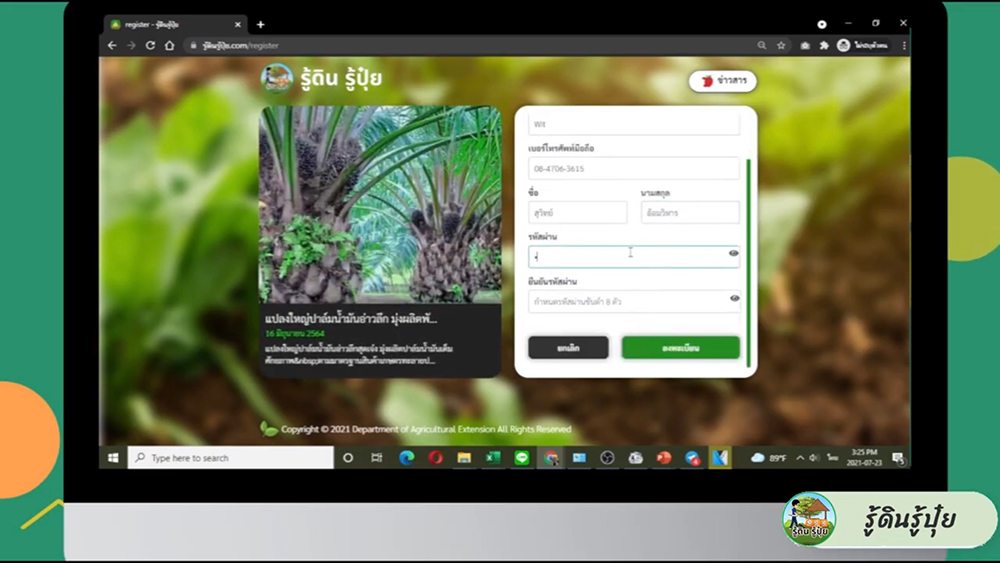1000x563 pixels.
Task: Bookmark this page with the star icon
Action: 781,45
